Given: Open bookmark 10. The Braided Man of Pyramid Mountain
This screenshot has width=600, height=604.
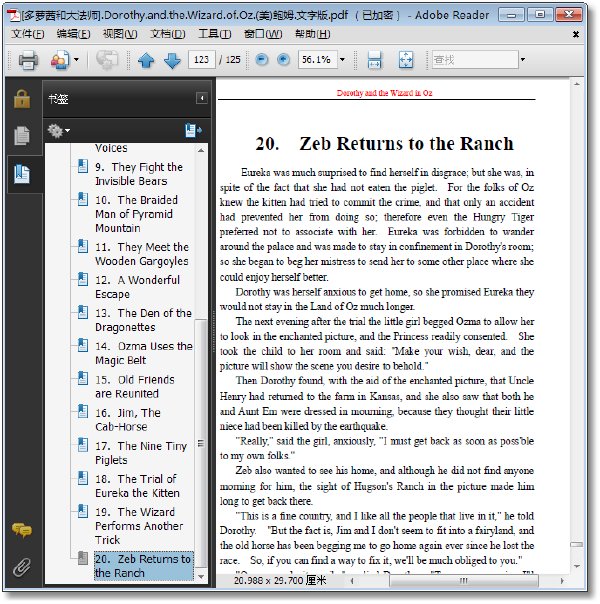Looking at the screenshot, I should [137, 214].
